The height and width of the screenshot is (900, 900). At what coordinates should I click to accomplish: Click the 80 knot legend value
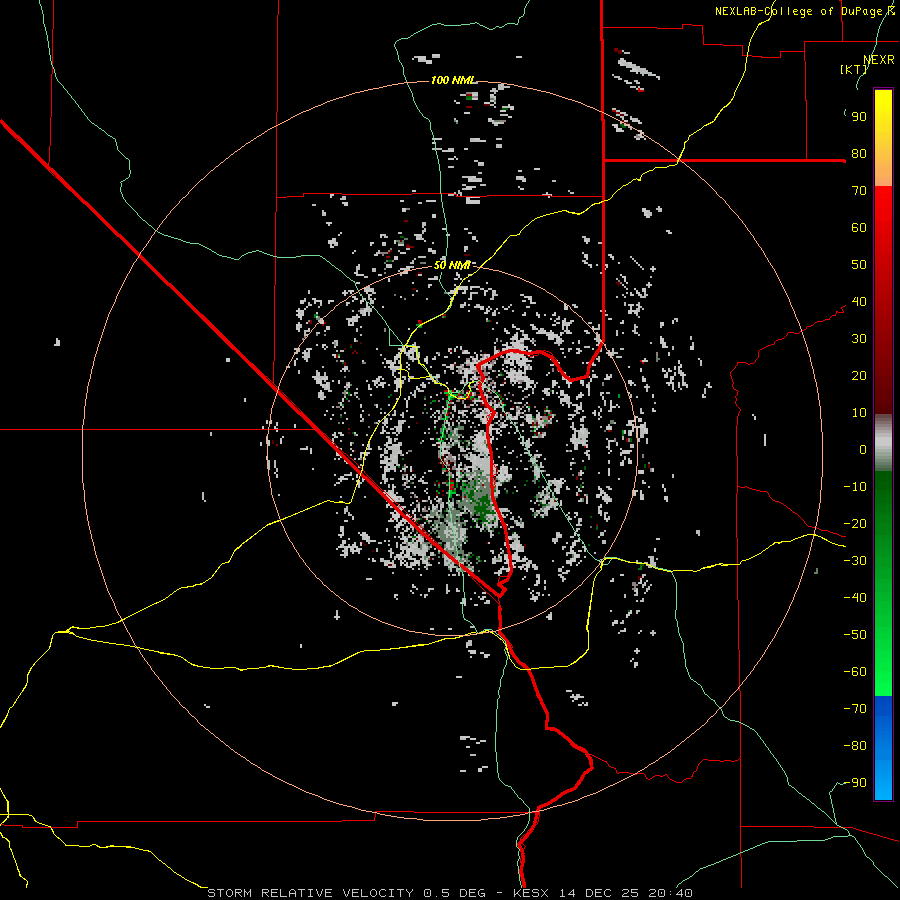(x=859, y=154)
